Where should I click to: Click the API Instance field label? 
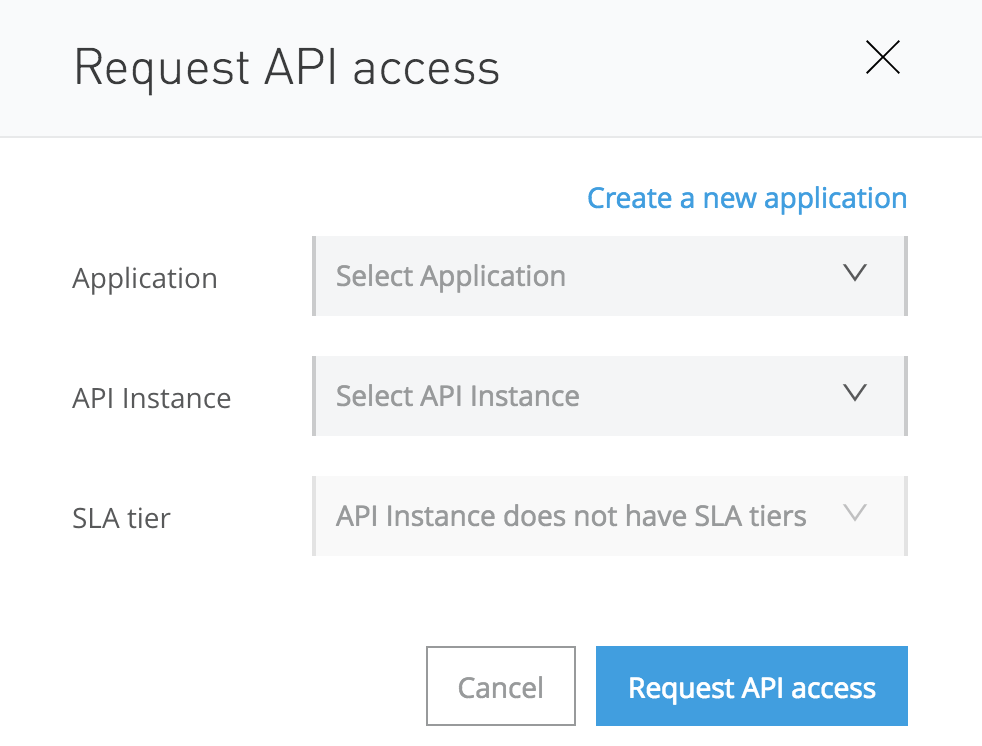pyautogui.click(x=151, y=398)
